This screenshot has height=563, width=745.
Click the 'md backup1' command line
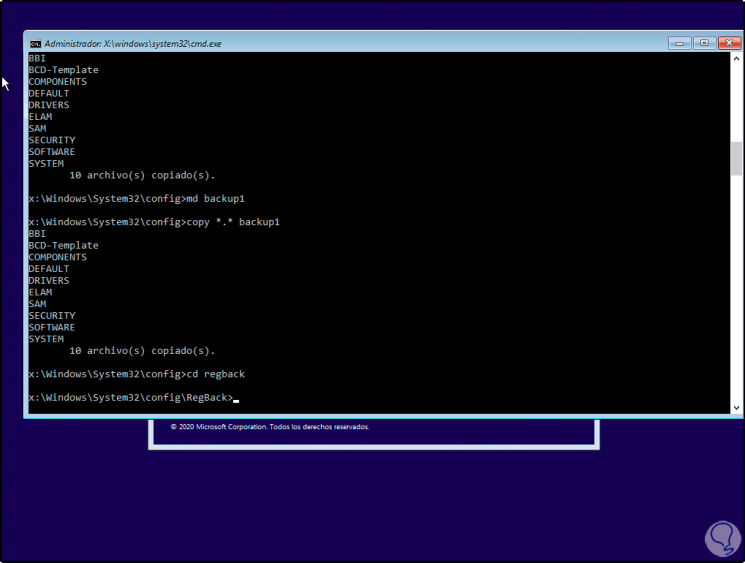click(x=136, y=199)
